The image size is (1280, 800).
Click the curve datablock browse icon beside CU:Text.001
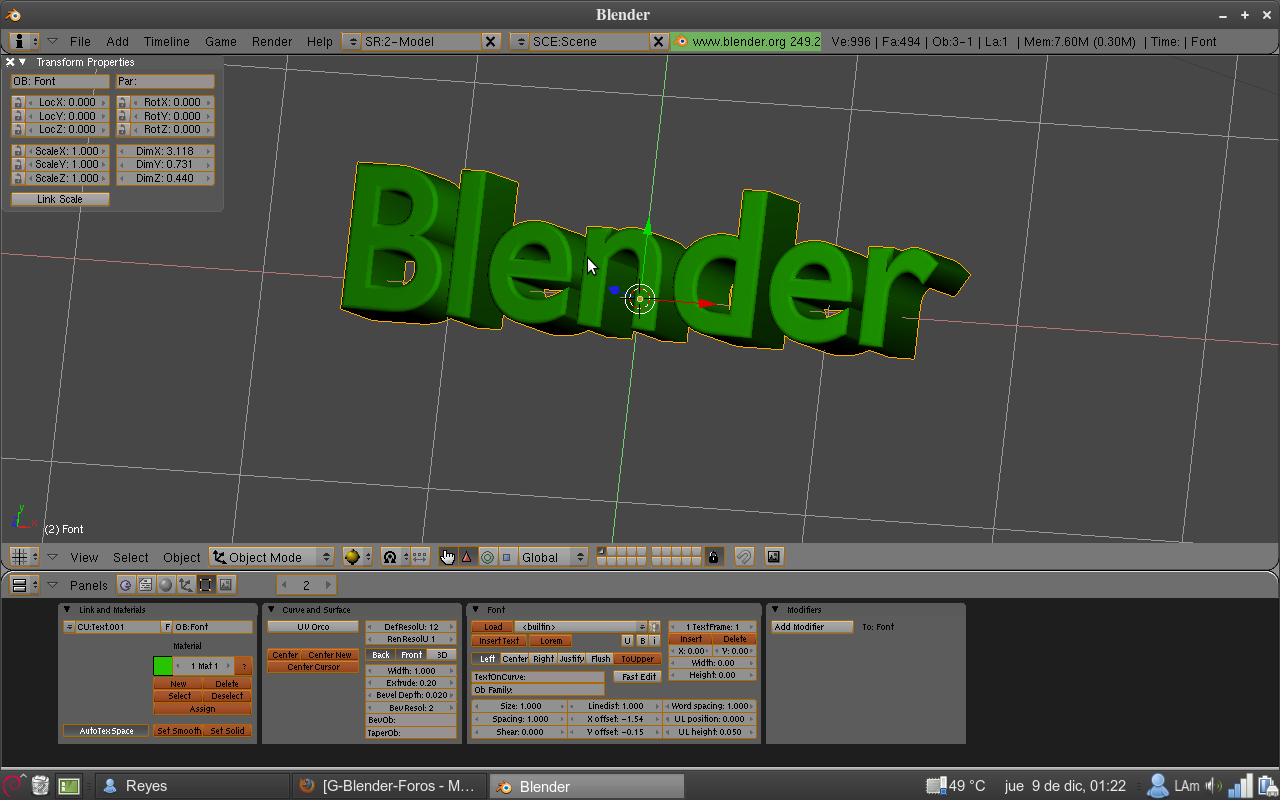pyautogui.click(x=69, y=627)
